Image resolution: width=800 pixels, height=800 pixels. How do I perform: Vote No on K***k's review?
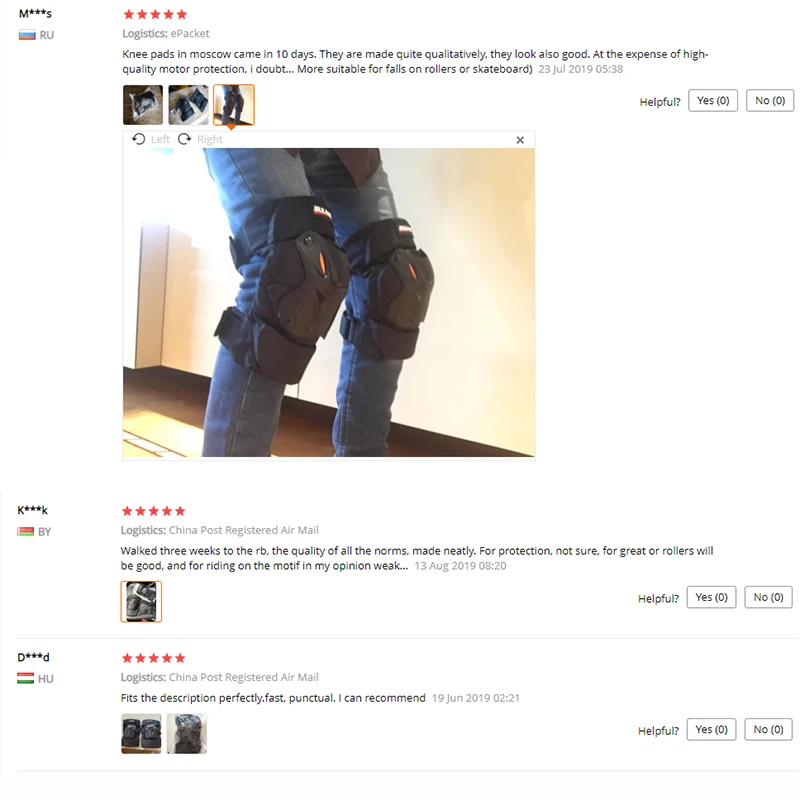[768, 597]
